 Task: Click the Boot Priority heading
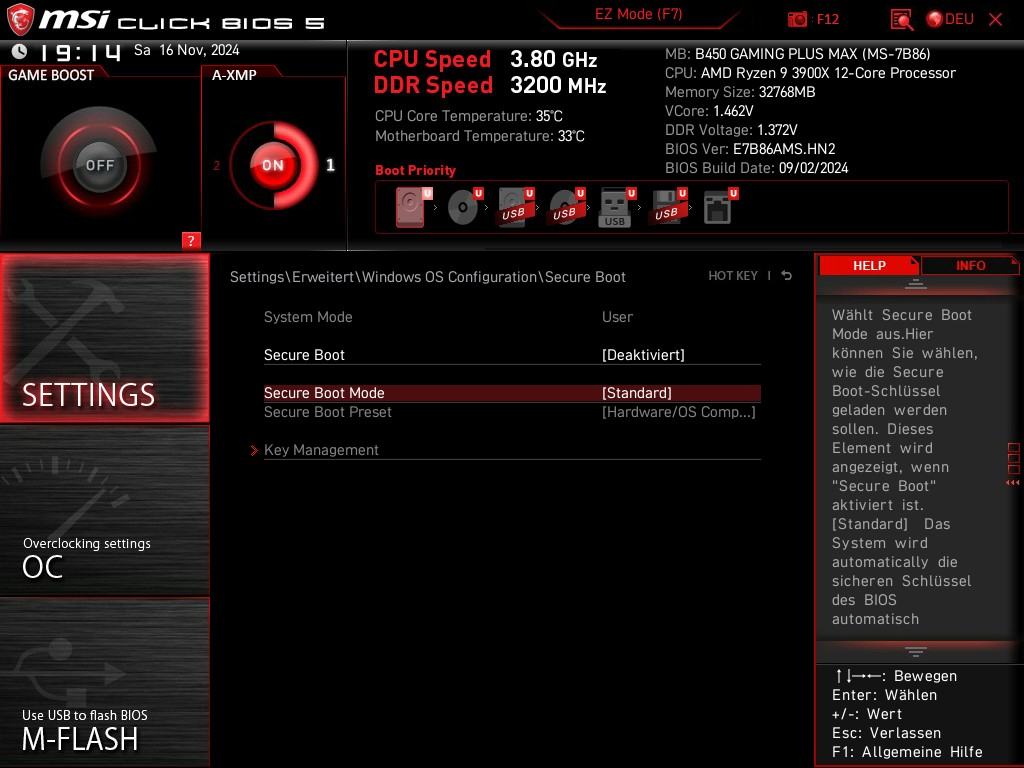(415, 170)
